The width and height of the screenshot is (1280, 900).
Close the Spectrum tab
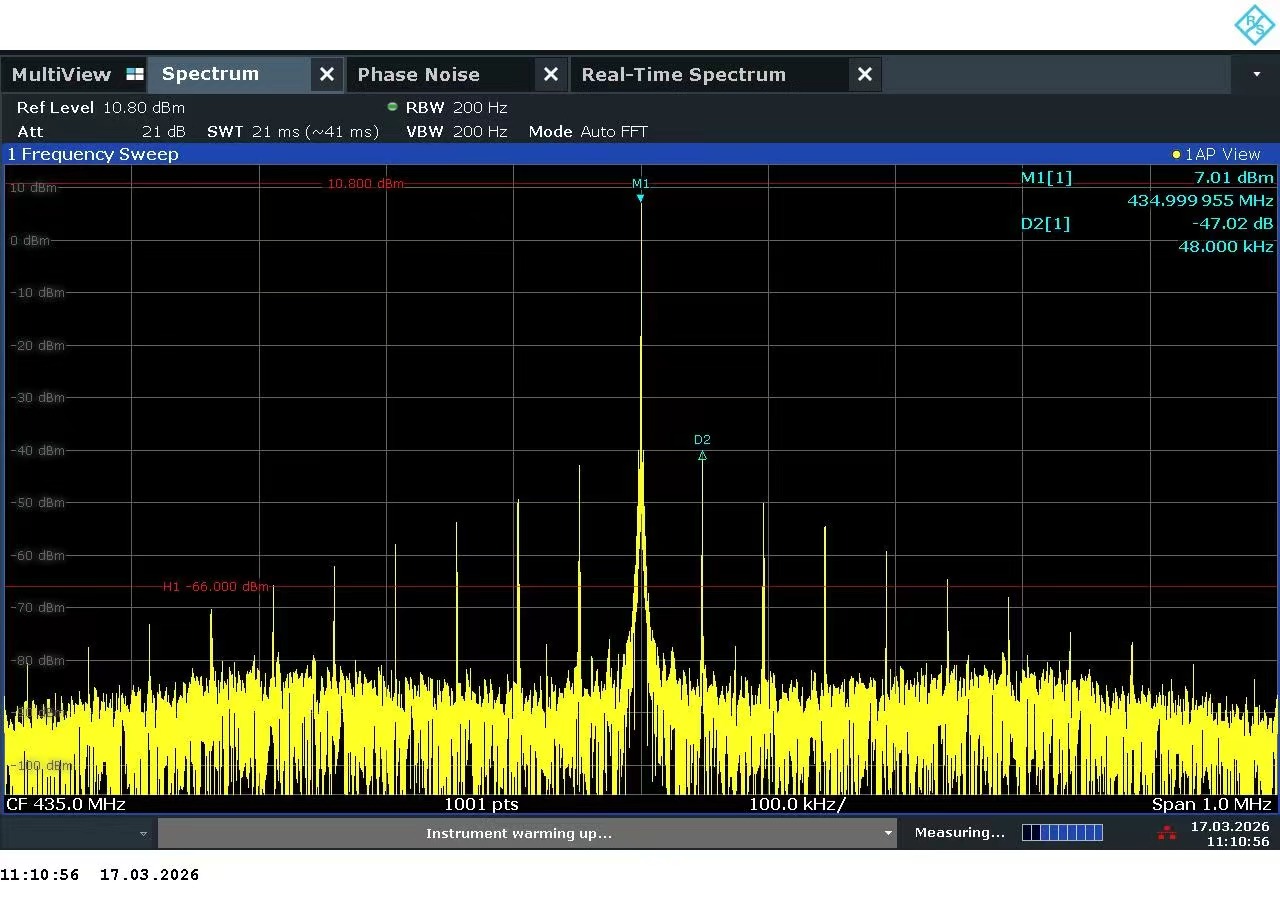click(x=326, y=75)
